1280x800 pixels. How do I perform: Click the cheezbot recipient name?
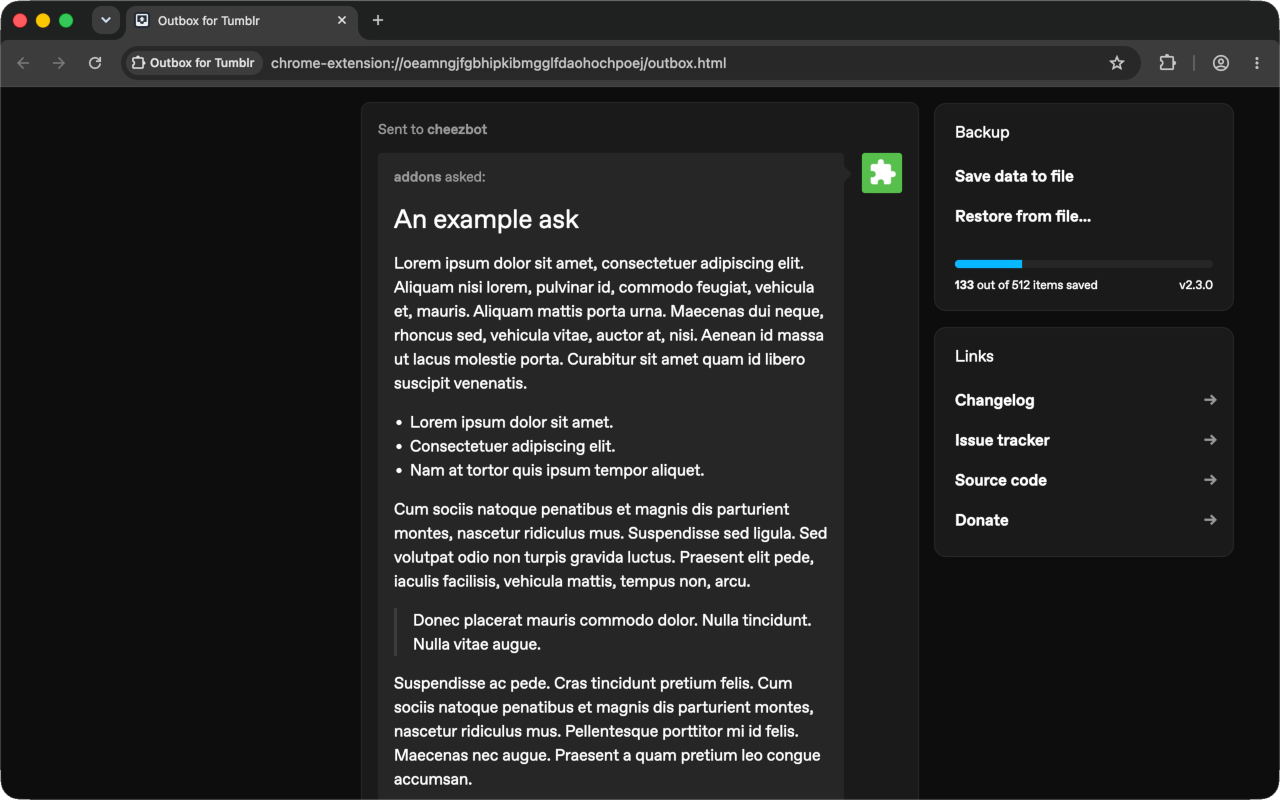tap(457, 129)
